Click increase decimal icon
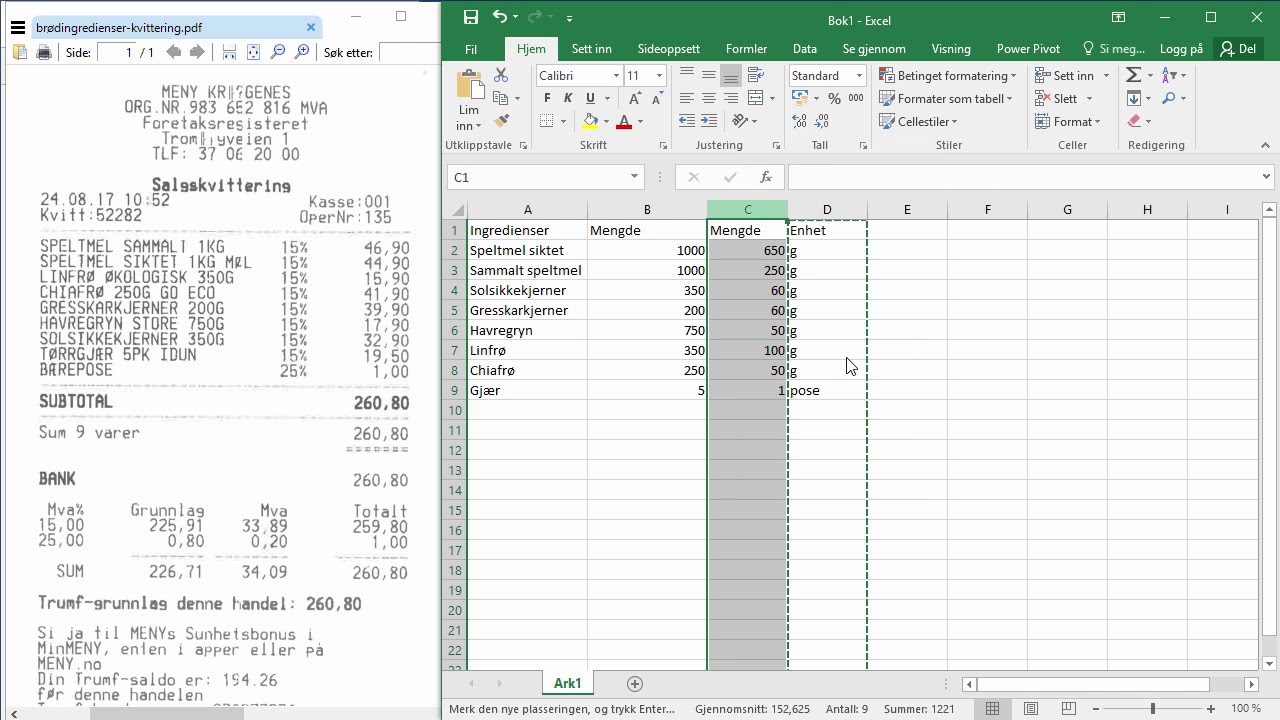The height and width of the screenshot is (720, 1280). 800,121
